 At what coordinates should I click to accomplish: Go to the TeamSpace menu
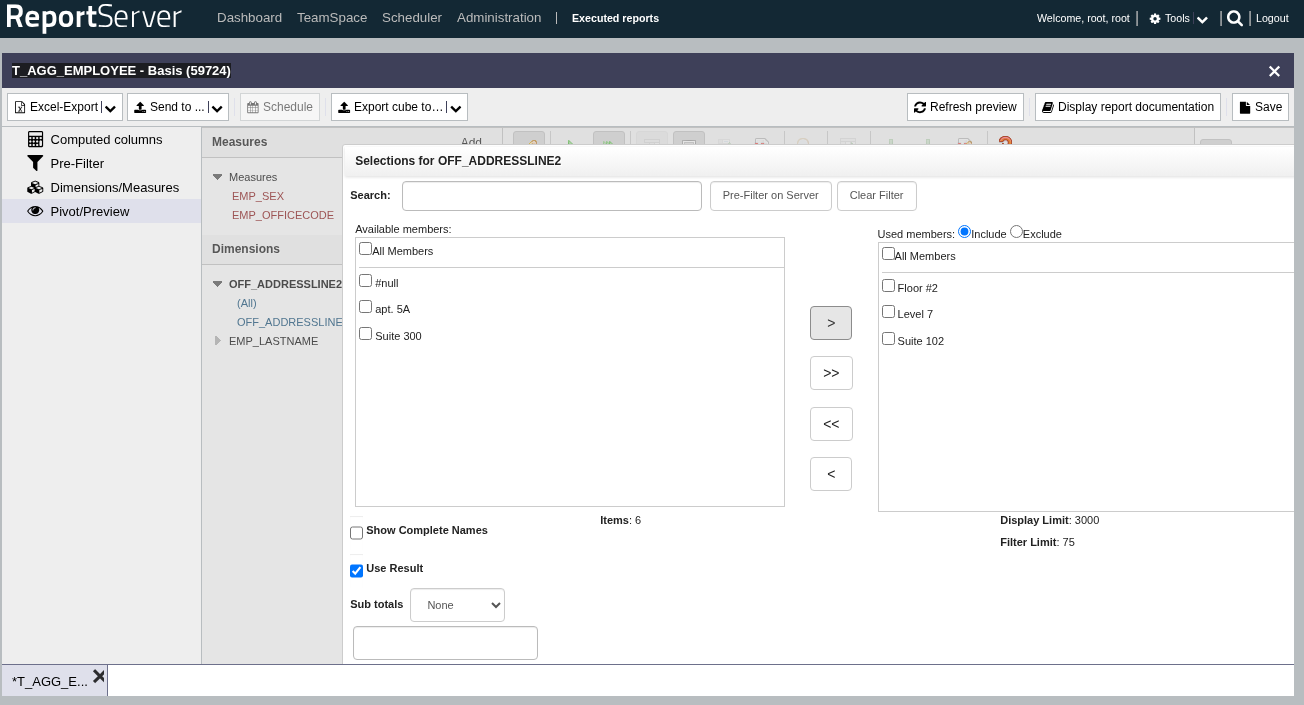[331, 18]
